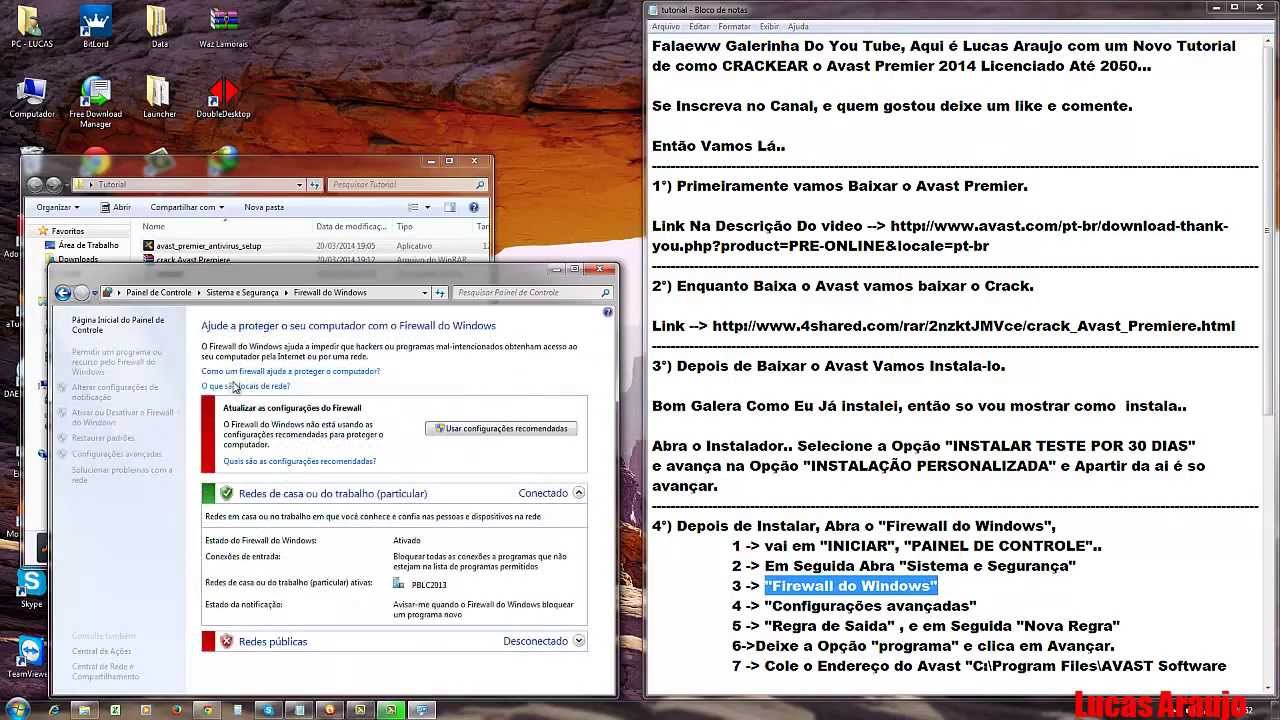This screenshot has width=1280, height=720.
Task: Open 'Como um firewall ajuda' link
Action: pyautogui.click(x=291, y=371)
